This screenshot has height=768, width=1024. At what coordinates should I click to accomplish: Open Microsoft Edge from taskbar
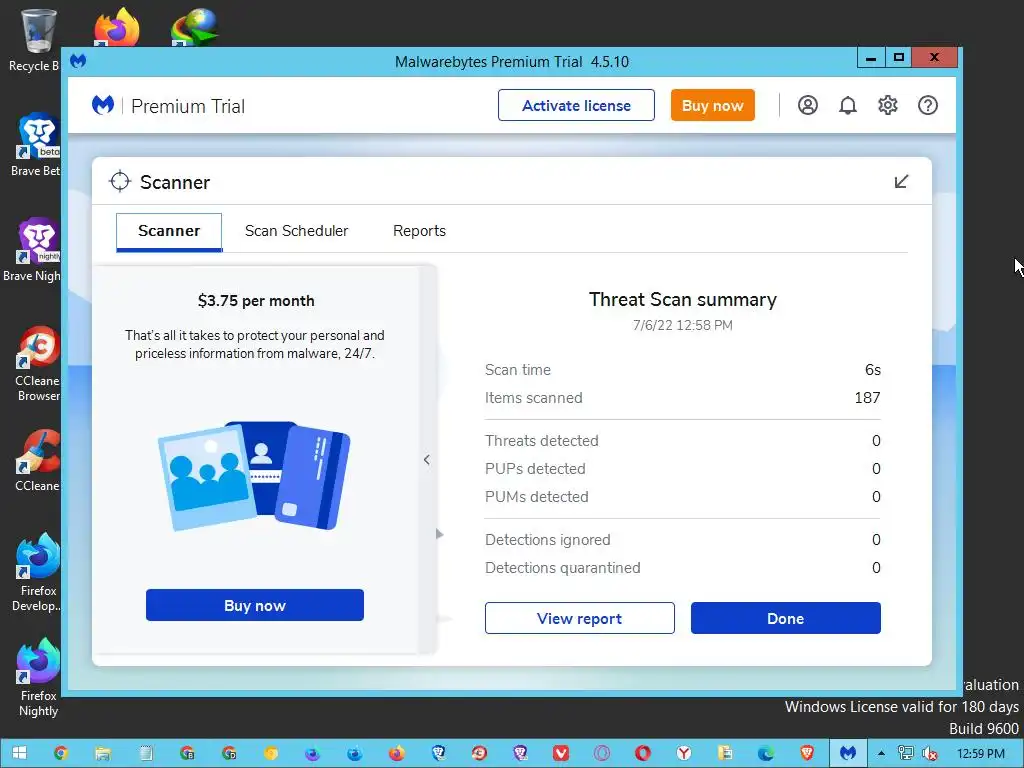[x=766, y=754]
